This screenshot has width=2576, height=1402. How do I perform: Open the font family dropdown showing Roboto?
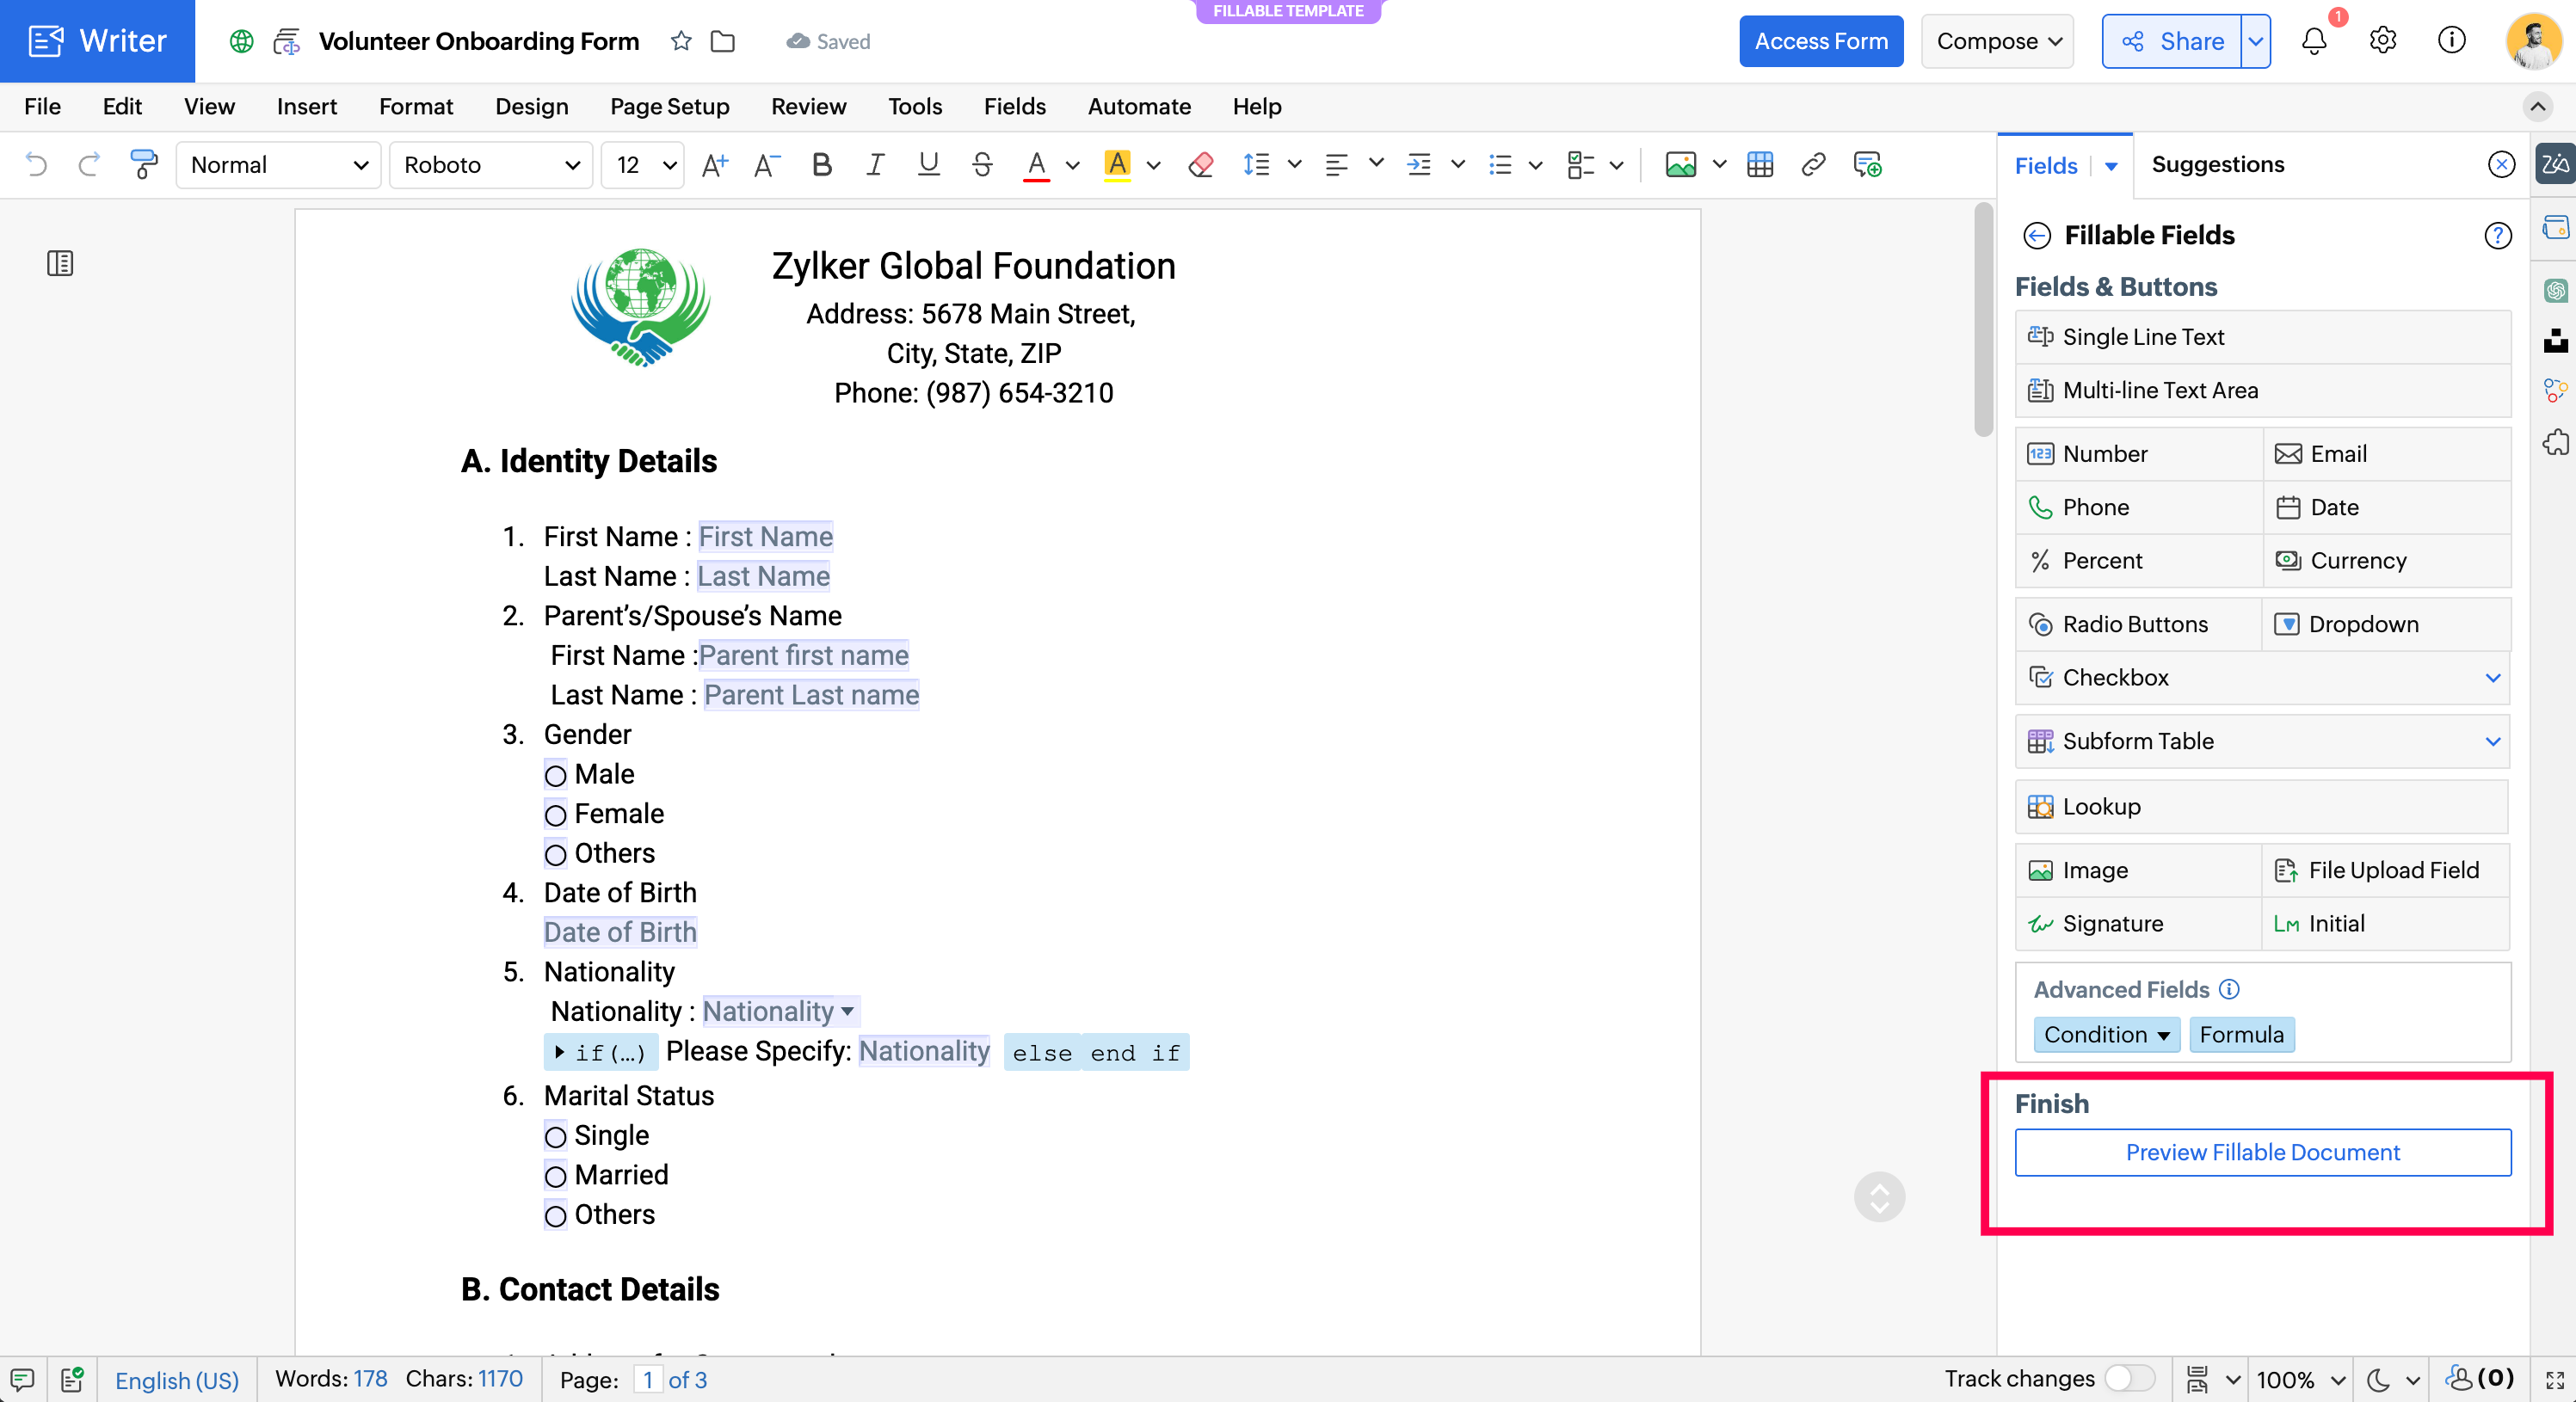coord(491,165)
